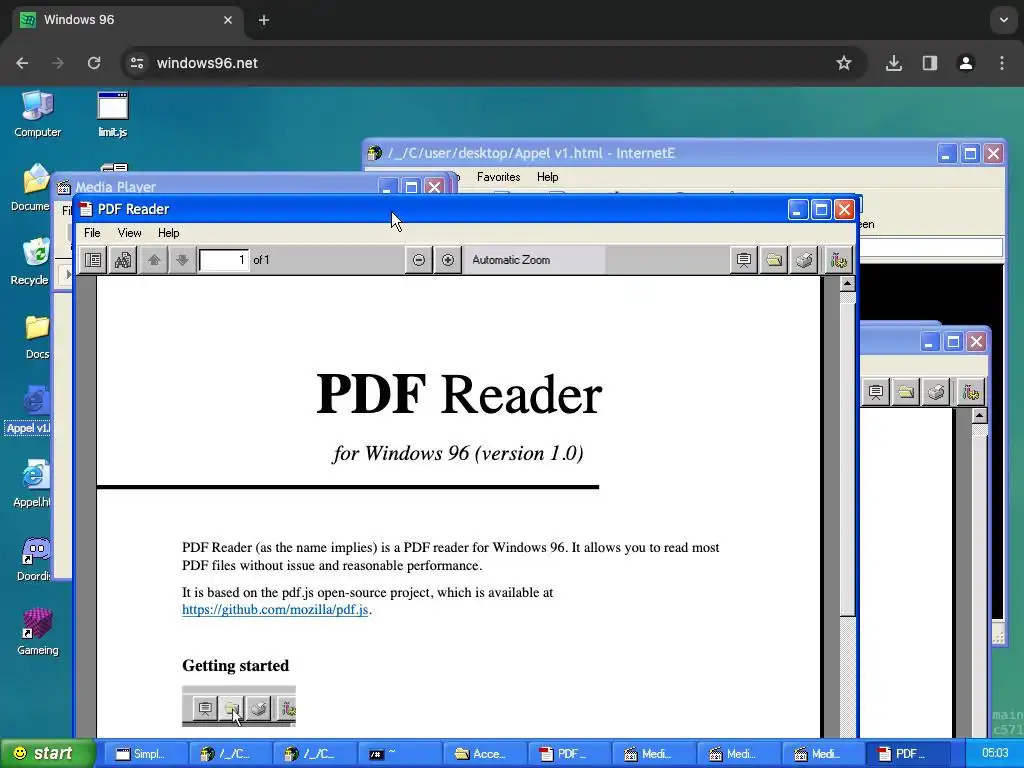1024x768 pixels.
Task: Go to previous page with the up arrow
Action: point(154,260)
